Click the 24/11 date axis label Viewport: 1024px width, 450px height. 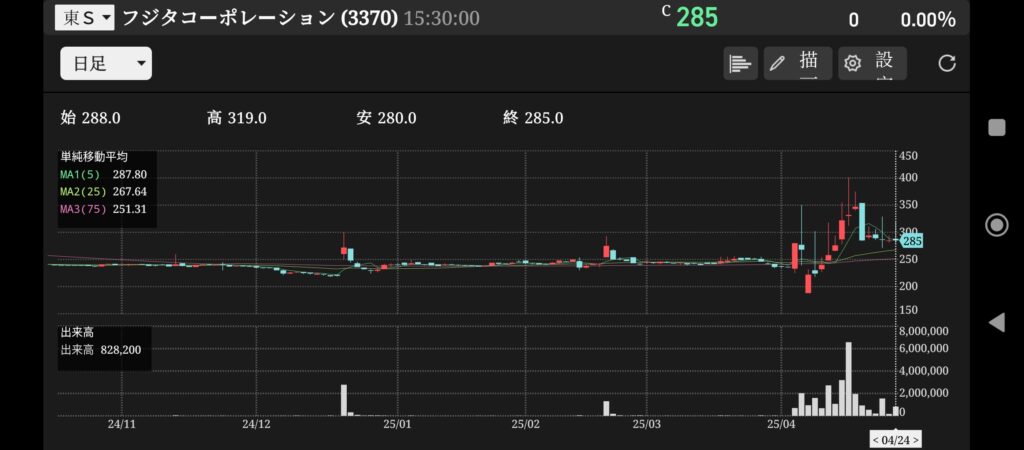[x=122, y=424]
